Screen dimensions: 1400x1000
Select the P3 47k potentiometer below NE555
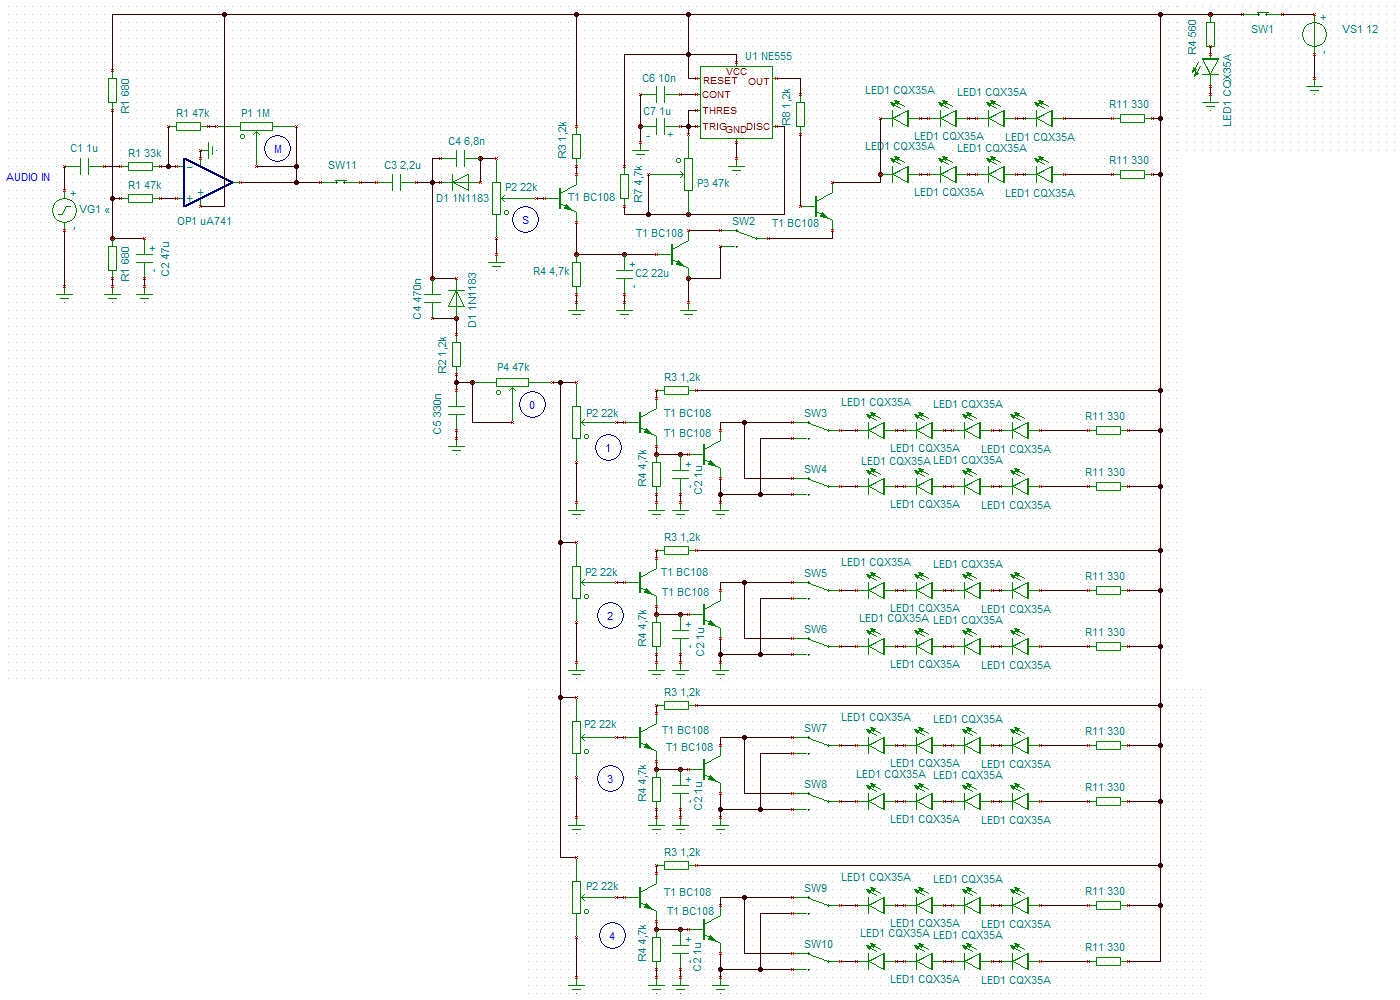pos(687,175)
